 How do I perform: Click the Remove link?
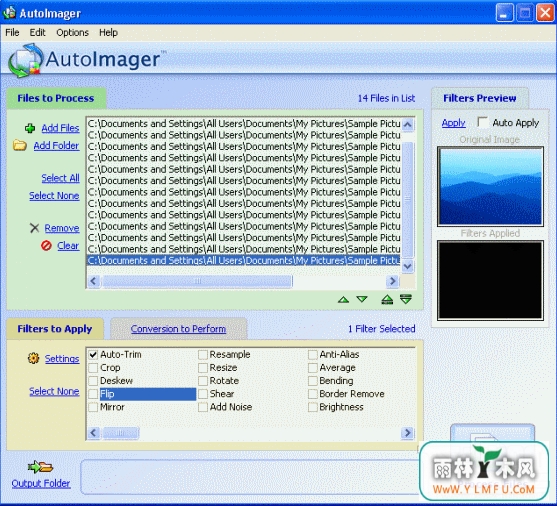click(x=62, y=228)
